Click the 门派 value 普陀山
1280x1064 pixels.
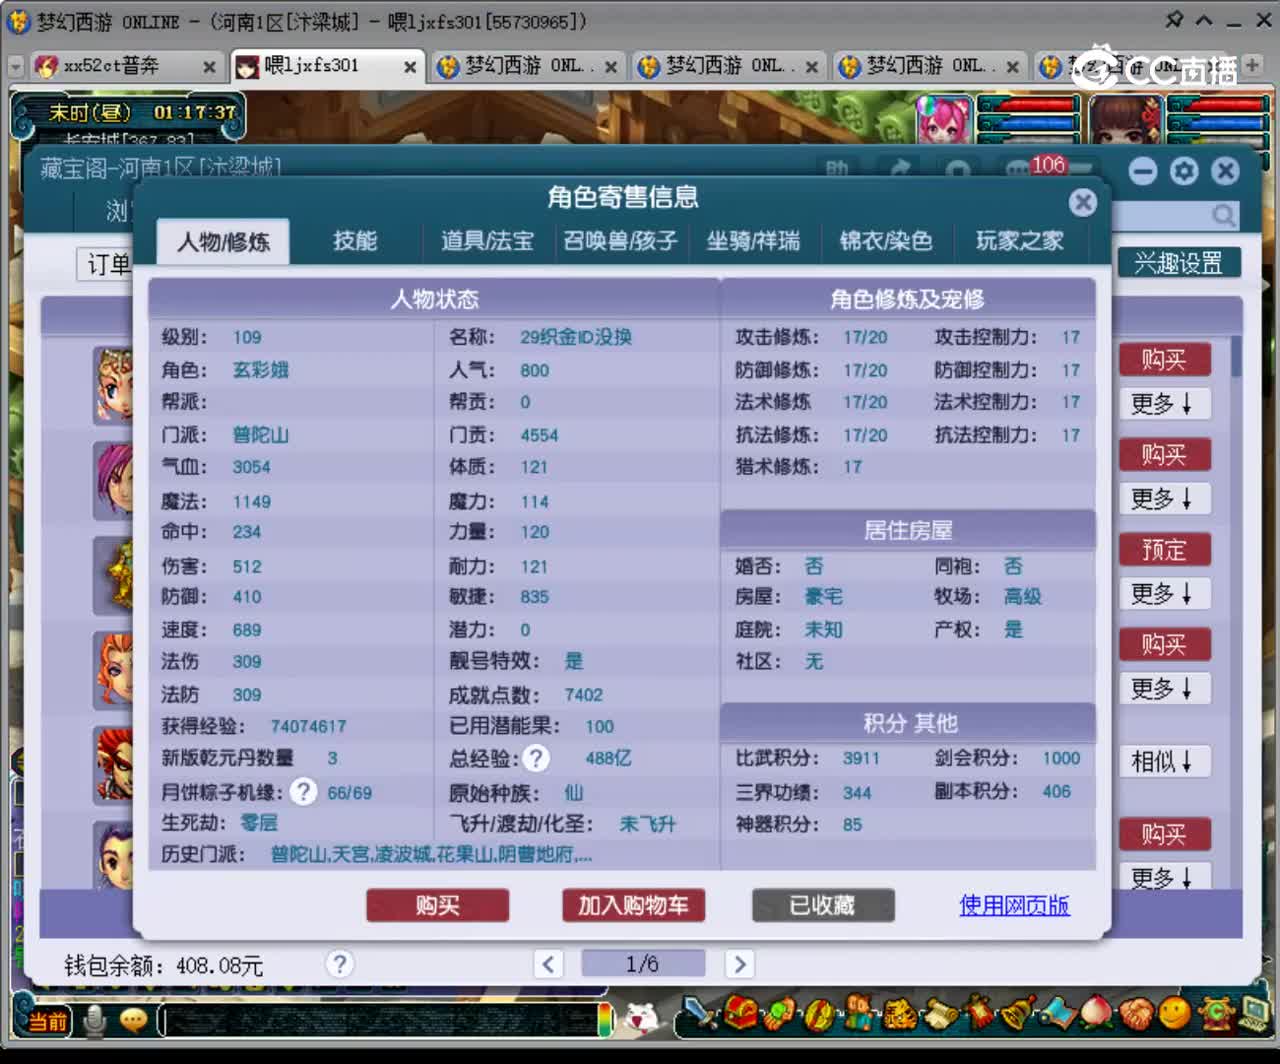point(260,435)
